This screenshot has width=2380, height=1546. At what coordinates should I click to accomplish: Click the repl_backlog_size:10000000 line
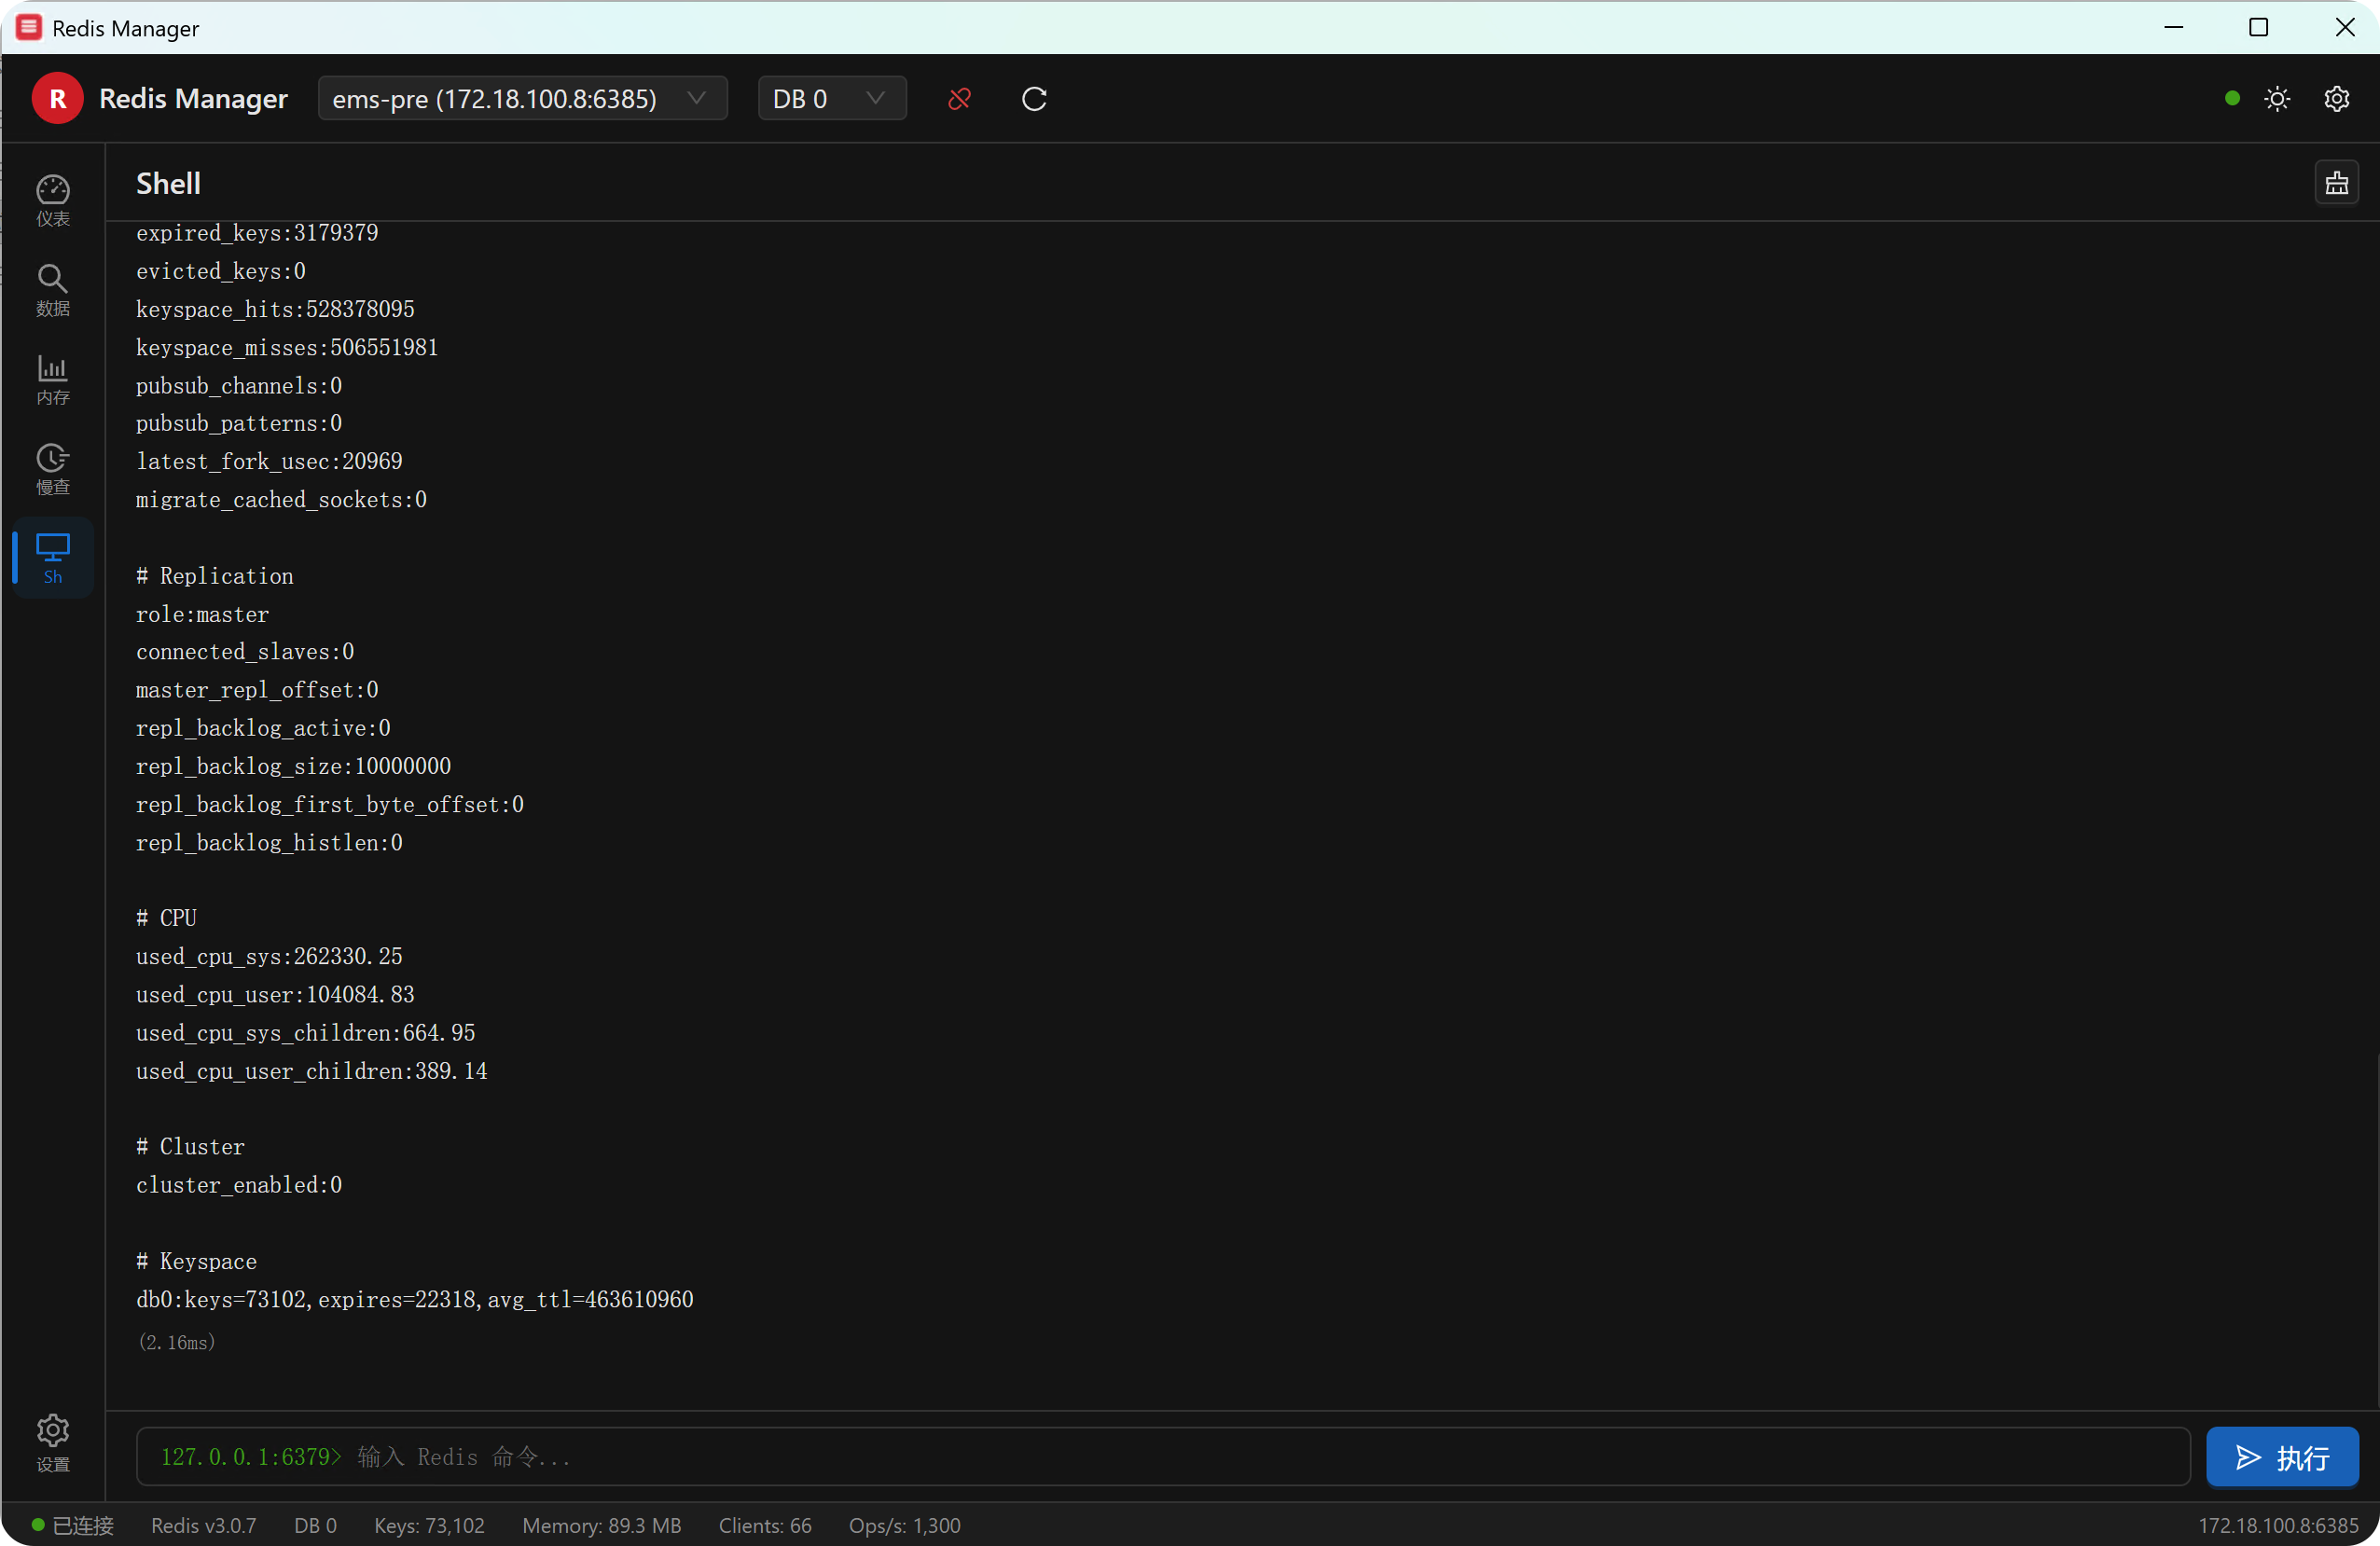pyautogui.click(x=293, y=766)
